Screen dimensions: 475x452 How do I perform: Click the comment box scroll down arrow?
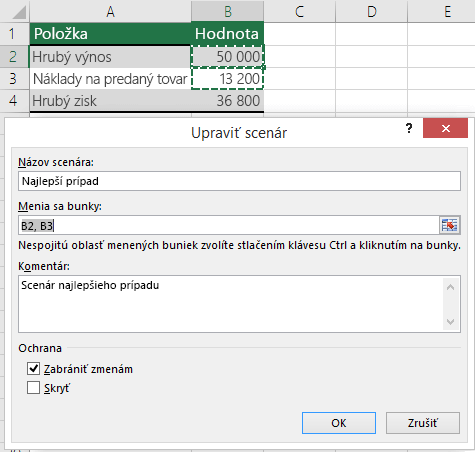450,322
